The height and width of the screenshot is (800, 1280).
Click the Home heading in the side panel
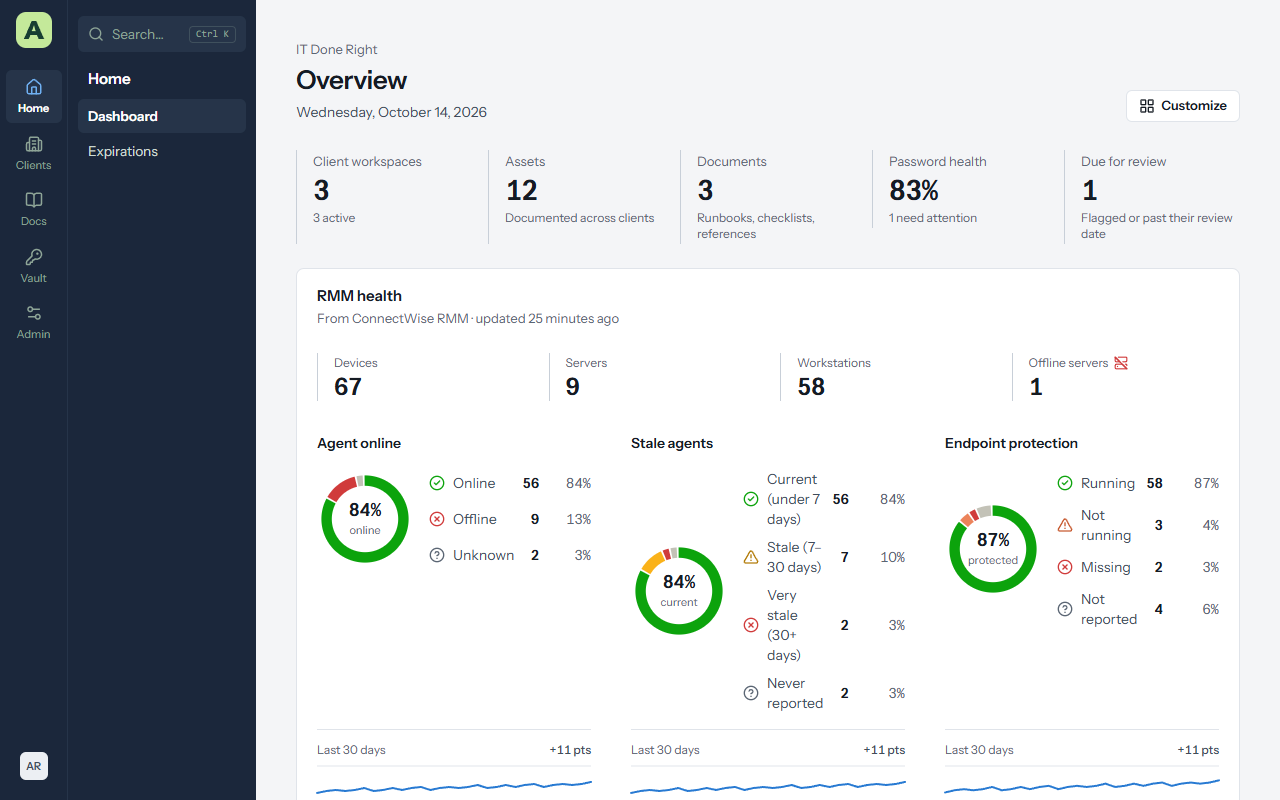pos(109,79)
